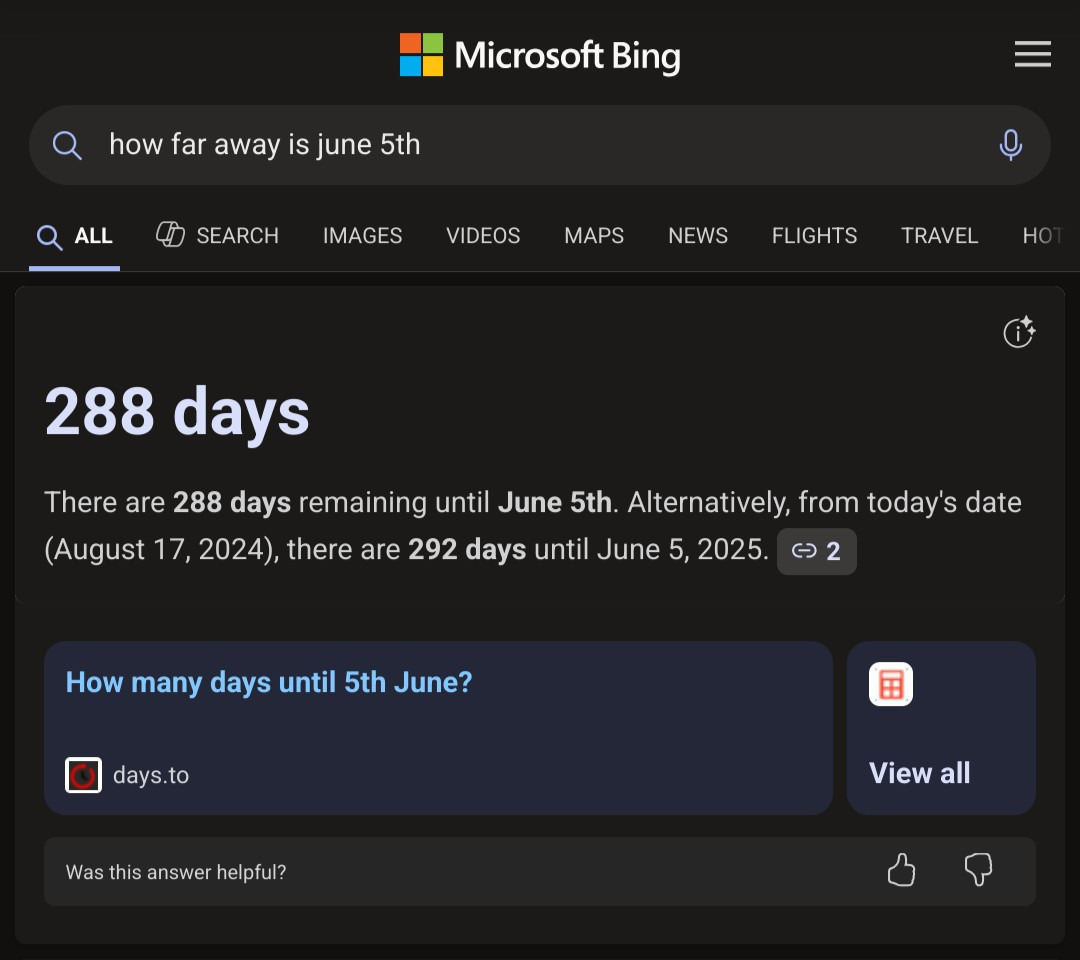Viewport: 1080px width, 960px height.
Task: Click the calculator source icon
Action: (891, 685)
